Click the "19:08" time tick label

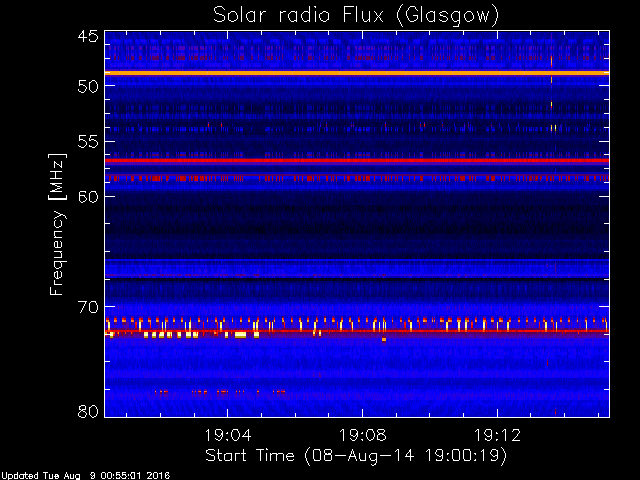363,435
